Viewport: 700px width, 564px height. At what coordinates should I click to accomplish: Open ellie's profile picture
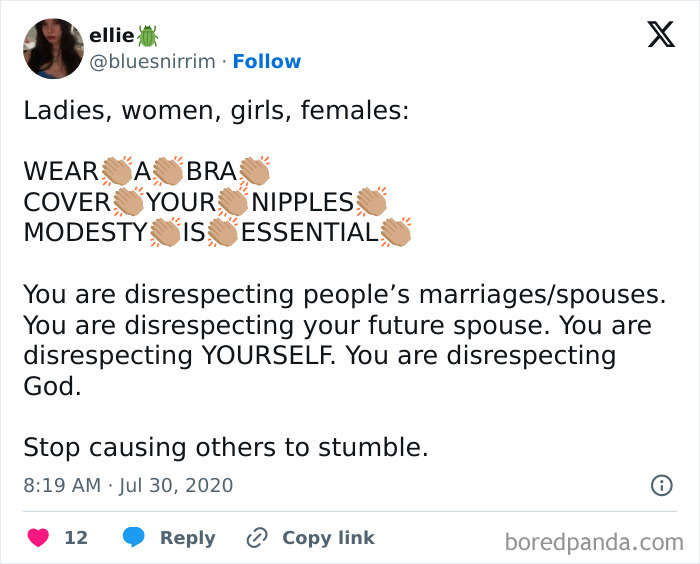coord(53,48)
